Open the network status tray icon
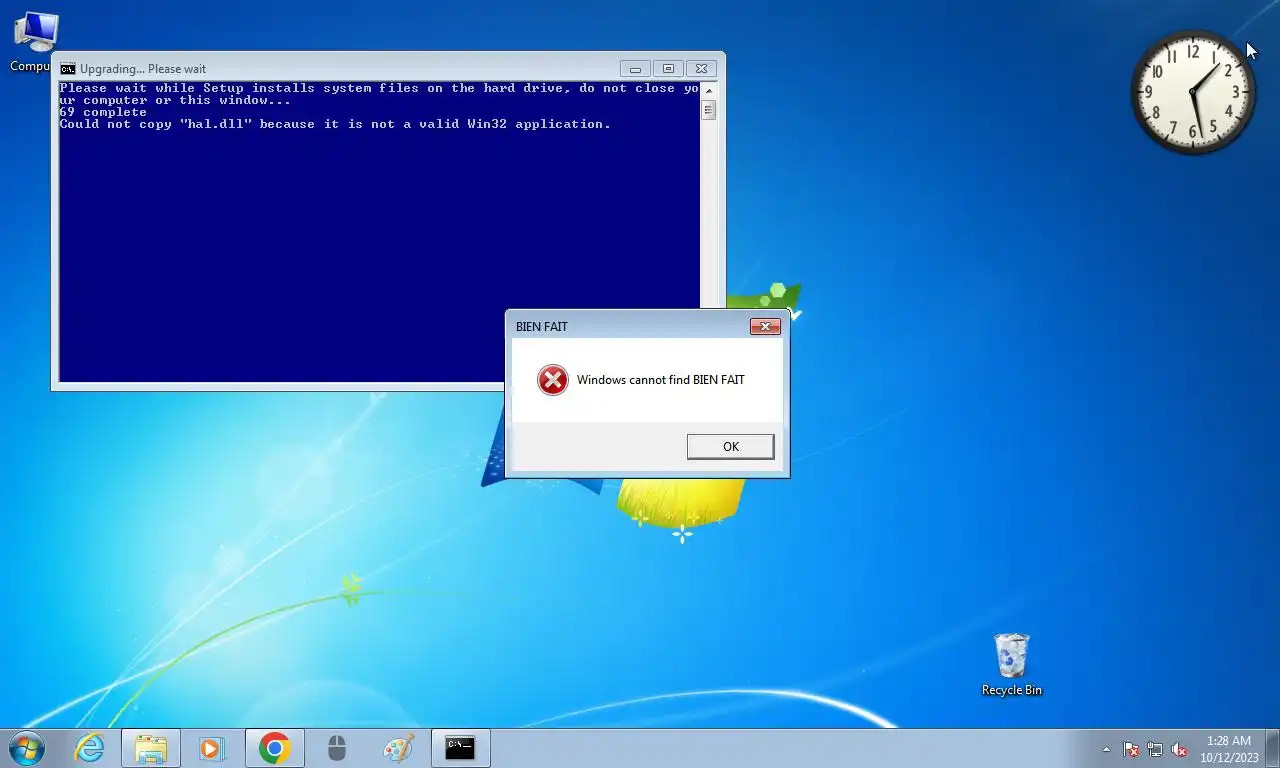The height and width of the screenshot is (768, 1280). pos(1155,749)
